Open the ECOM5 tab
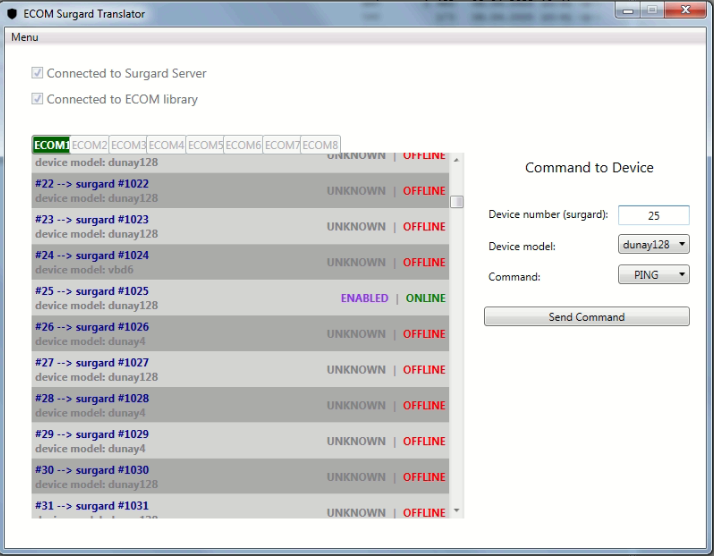The height and width of the screenshot is (556, 714). click(205, 145)
